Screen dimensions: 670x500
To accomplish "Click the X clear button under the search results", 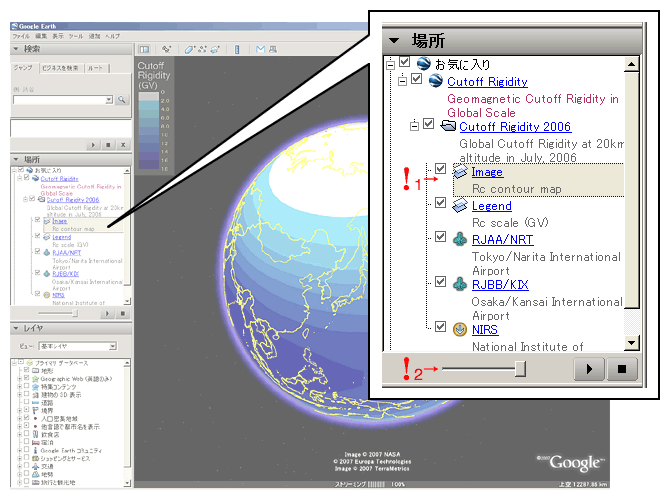I will point(123,145).
